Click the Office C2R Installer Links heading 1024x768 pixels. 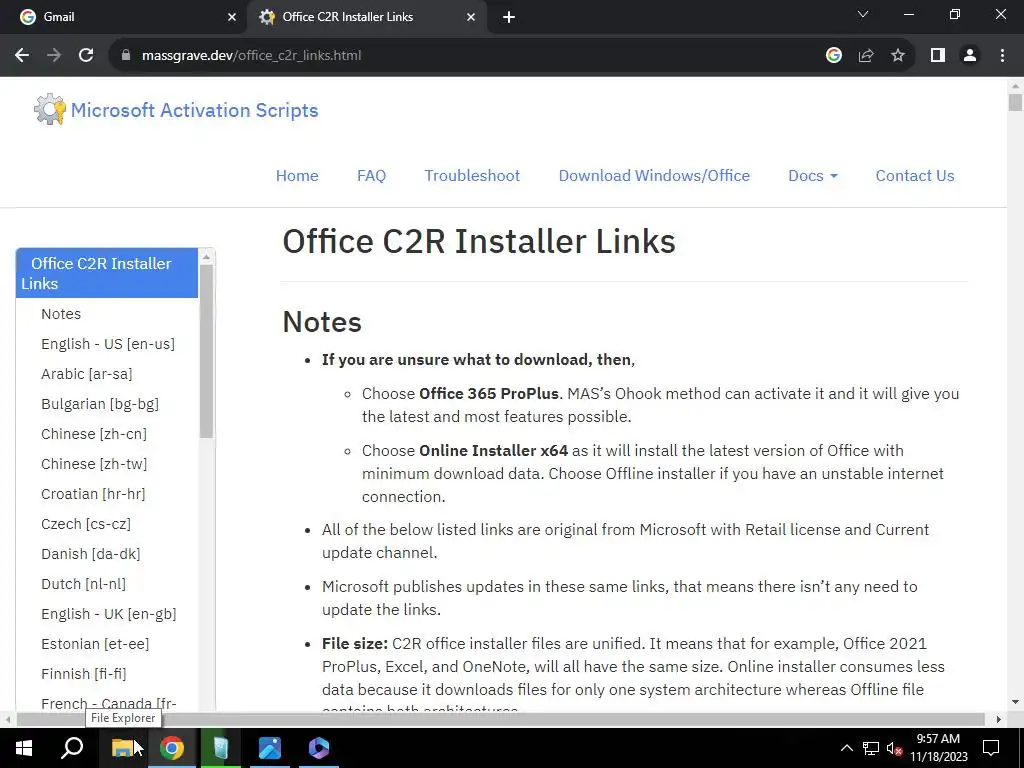(x=479, y=242)
